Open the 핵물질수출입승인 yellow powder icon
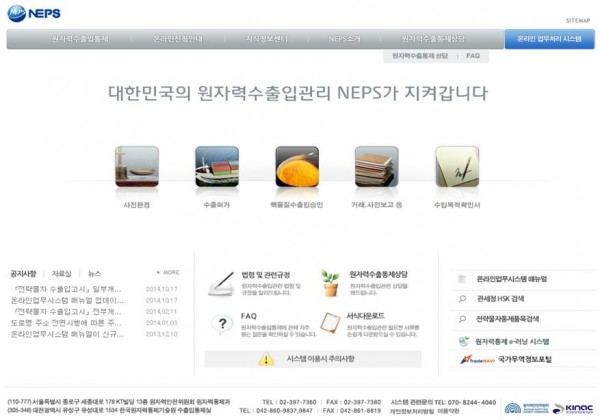 click(297, 167)
